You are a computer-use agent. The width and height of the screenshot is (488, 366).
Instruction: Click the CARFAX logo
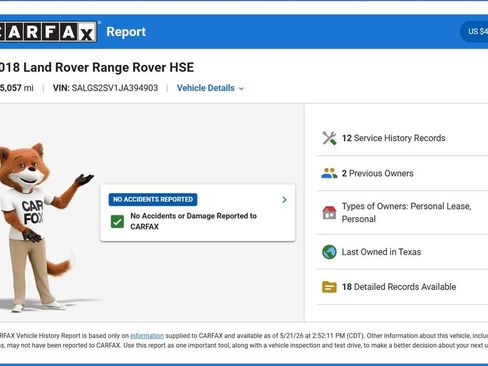[48, 32]
